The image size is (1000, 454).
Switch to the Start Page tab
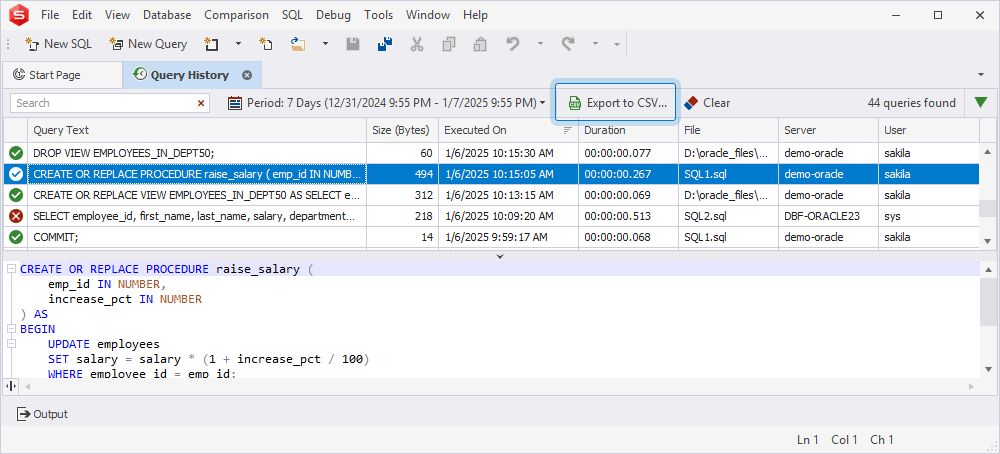tap(62, 75)
